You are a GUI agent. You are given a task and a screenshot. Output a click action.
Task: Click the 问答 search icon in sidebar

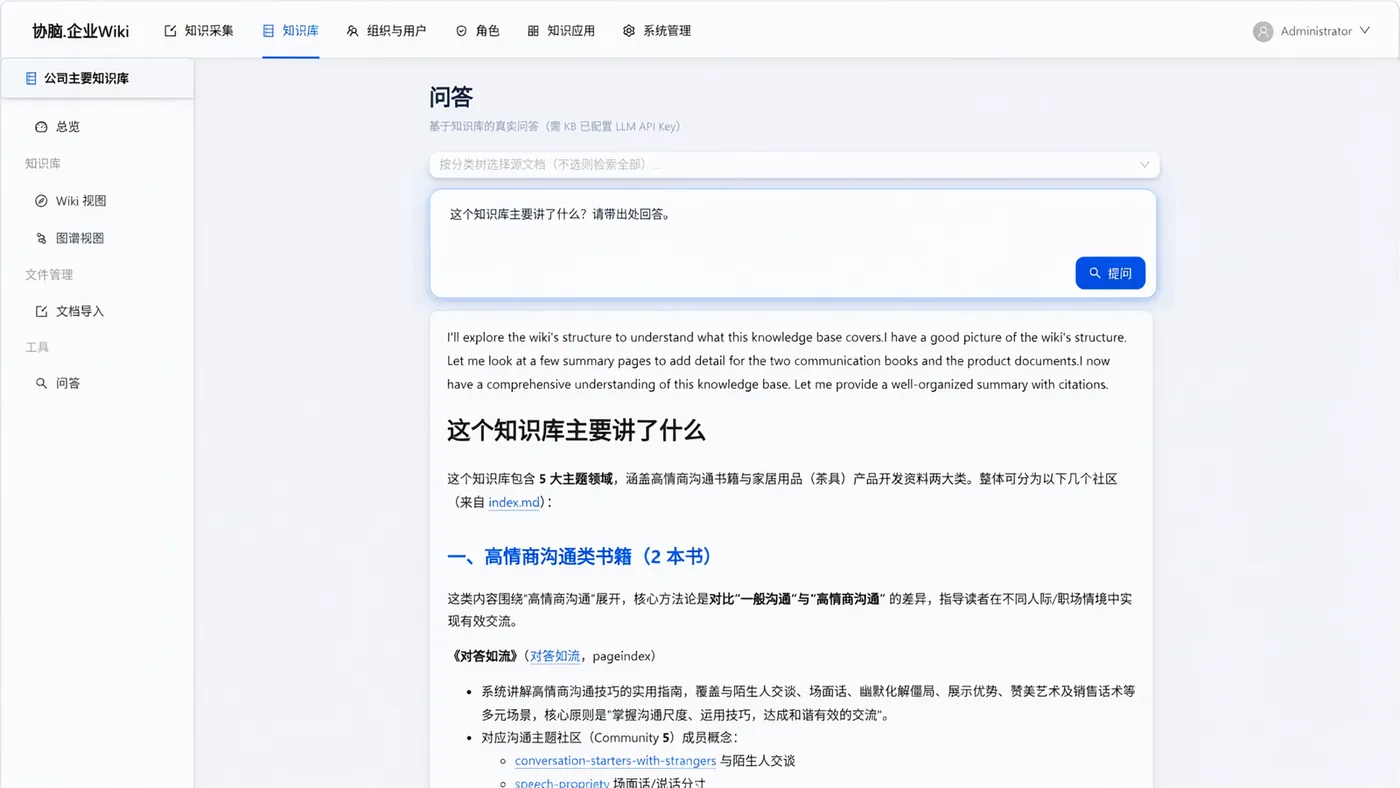(41, 383)
